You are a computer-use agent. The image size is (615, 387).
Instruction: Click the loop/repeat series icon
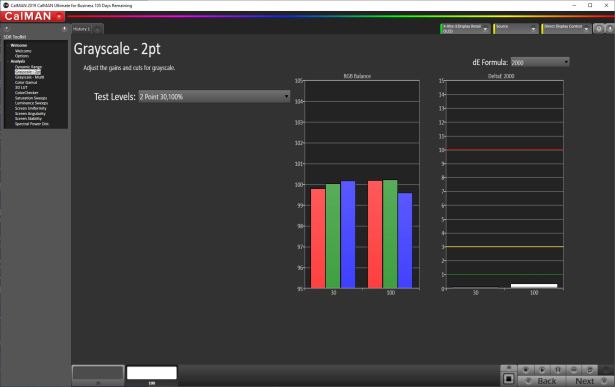tap(590, 370)
